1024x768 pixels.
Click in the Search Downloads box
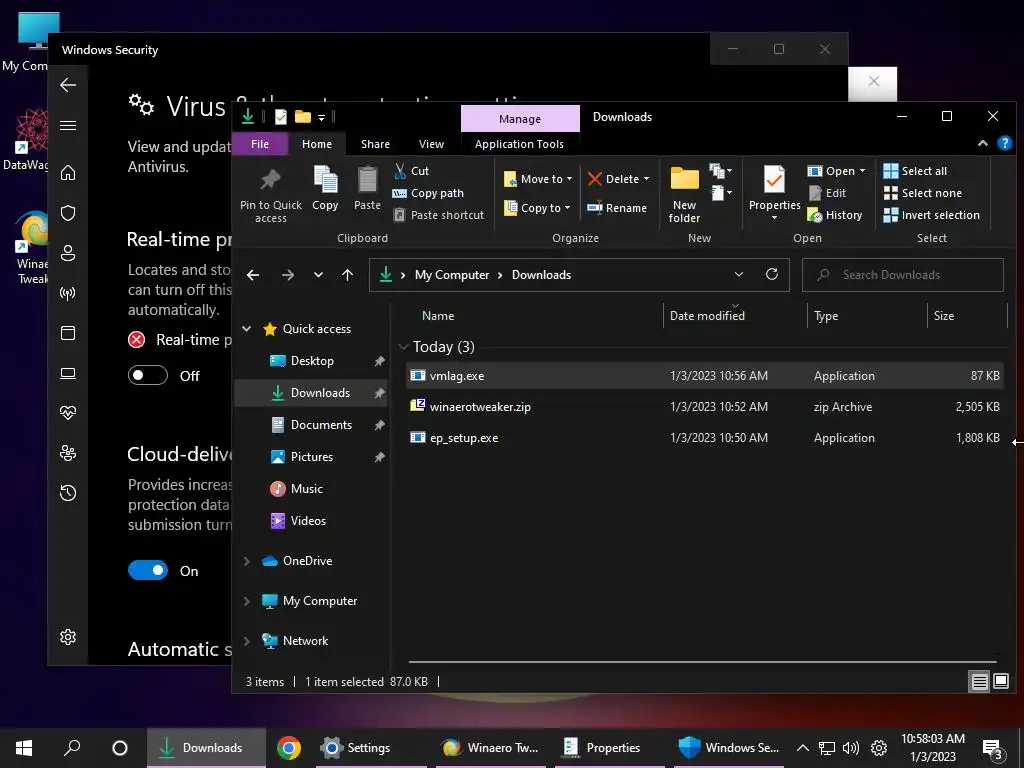click(x=903, y=275)
